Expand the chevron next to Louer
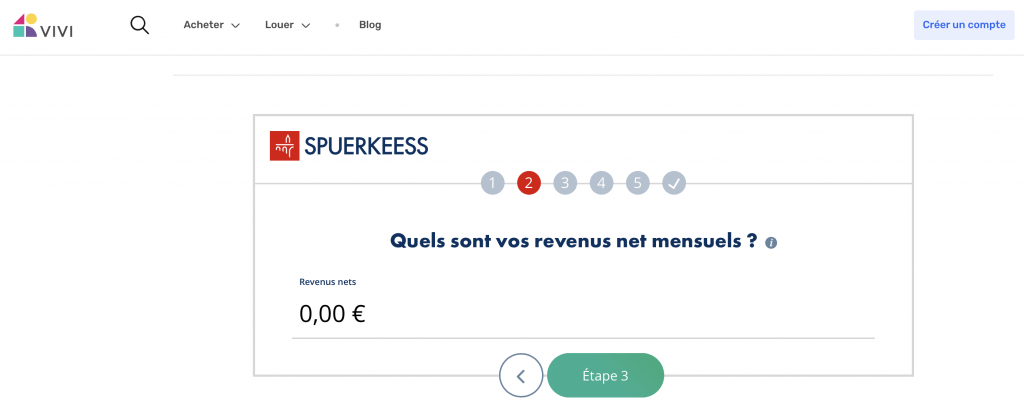Screen dimensions: 1024x416 (306, 26)
